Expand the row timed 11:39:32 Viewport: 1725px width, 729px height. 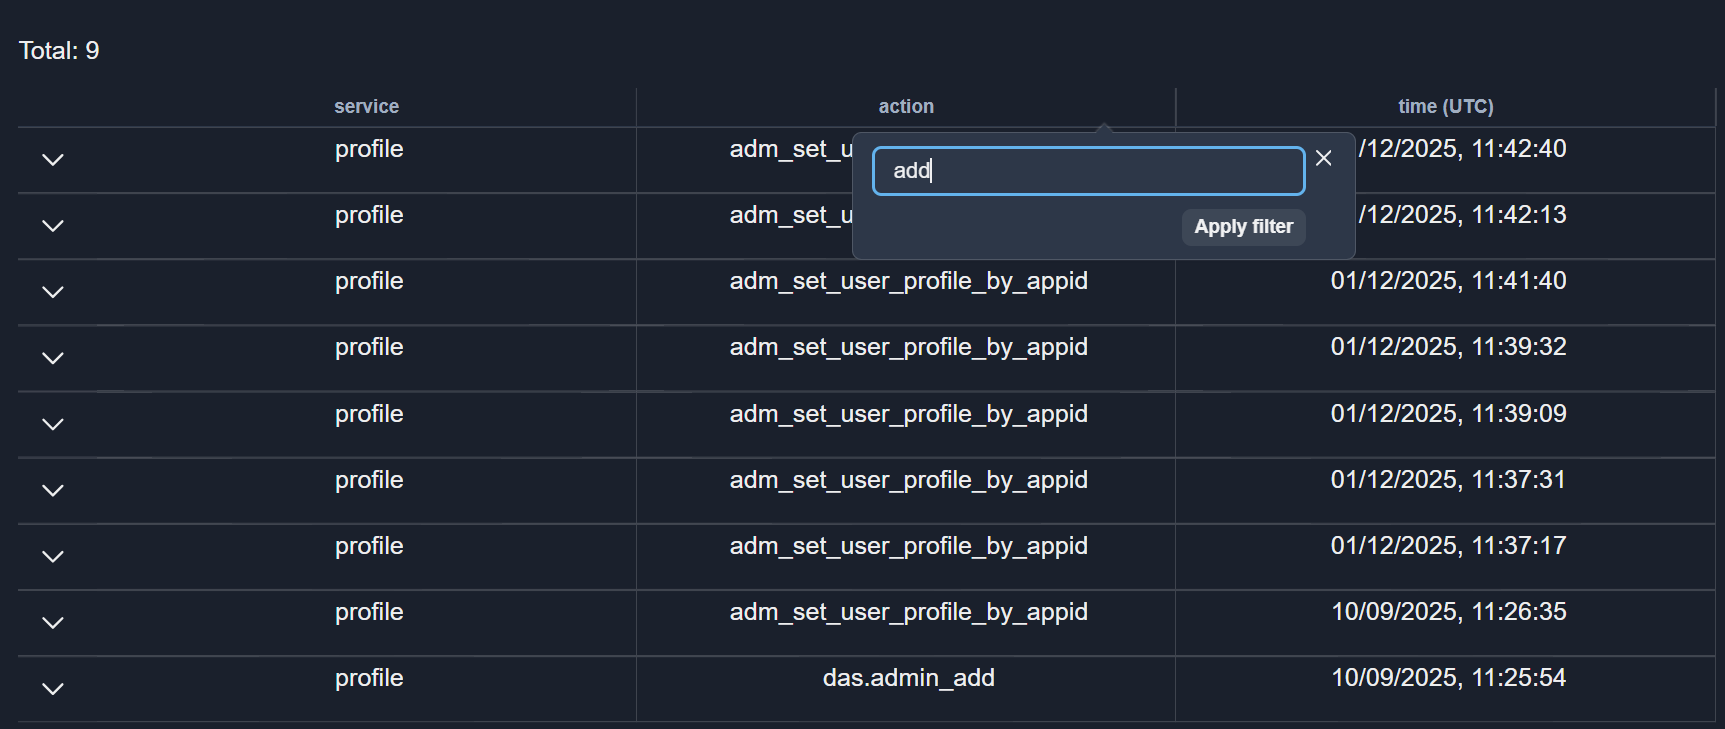(53, 358)
